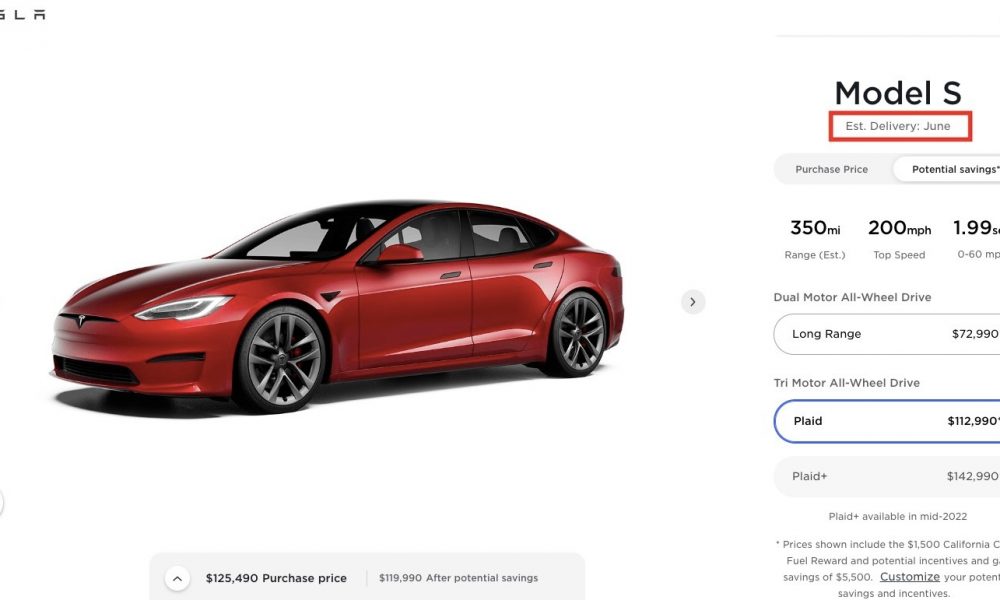Click the red Model S car image
This screenshot has width=1000, height=600.
[x=338, y=305]
